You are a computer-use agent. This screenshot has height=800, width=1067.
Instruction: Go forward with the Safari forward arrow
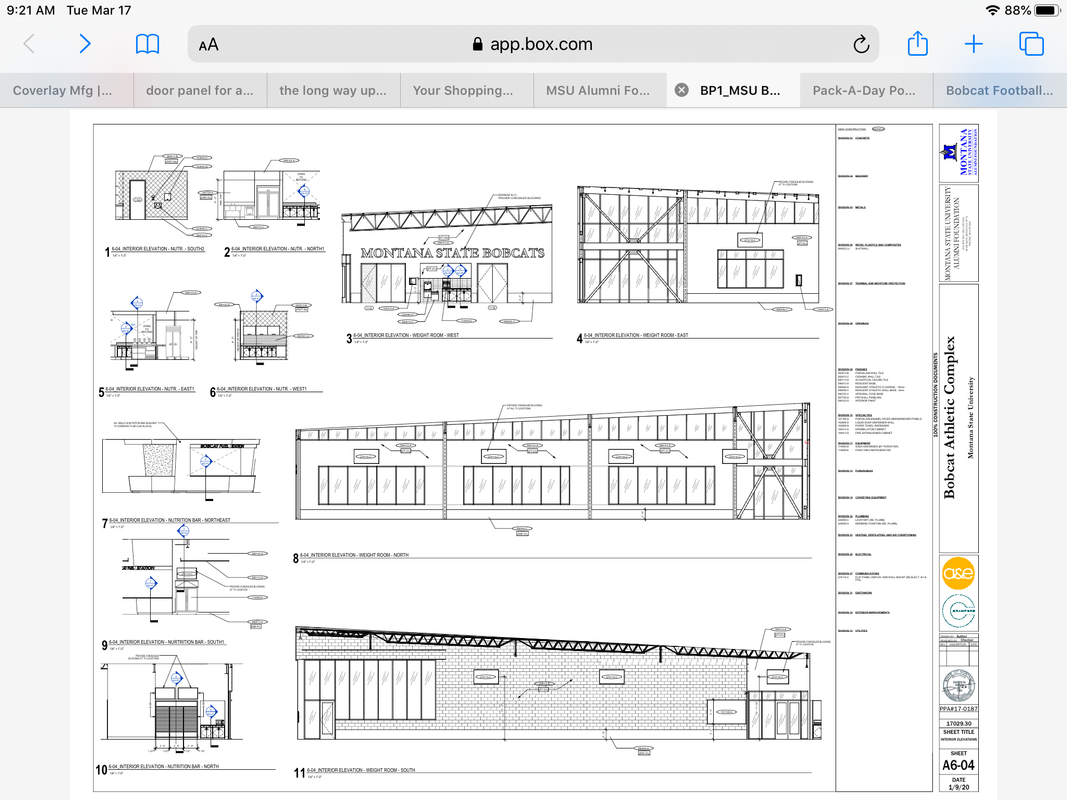click(84, 44)
